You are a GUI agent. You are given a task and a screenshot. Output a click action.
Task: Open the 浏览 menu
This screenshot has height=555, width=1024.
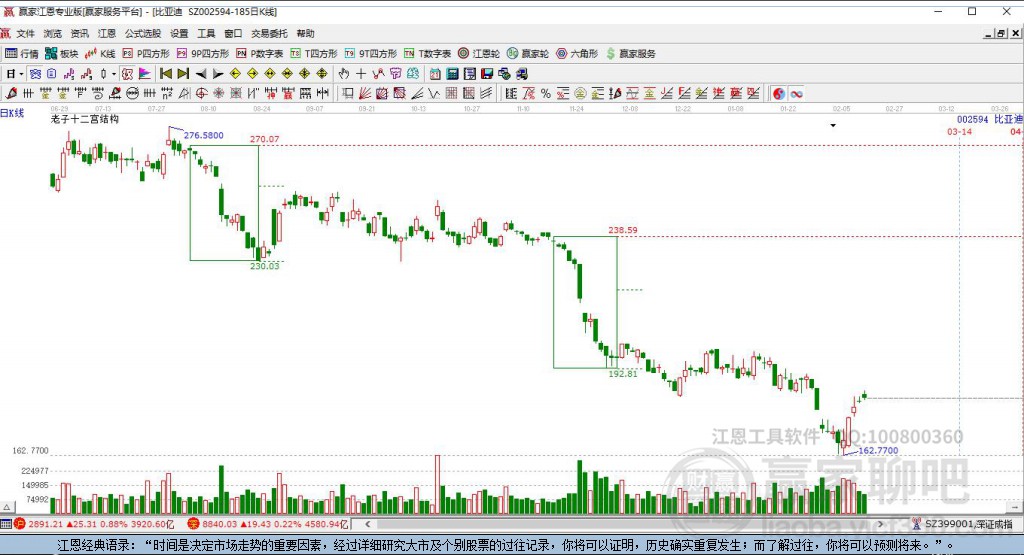point(53,33)
